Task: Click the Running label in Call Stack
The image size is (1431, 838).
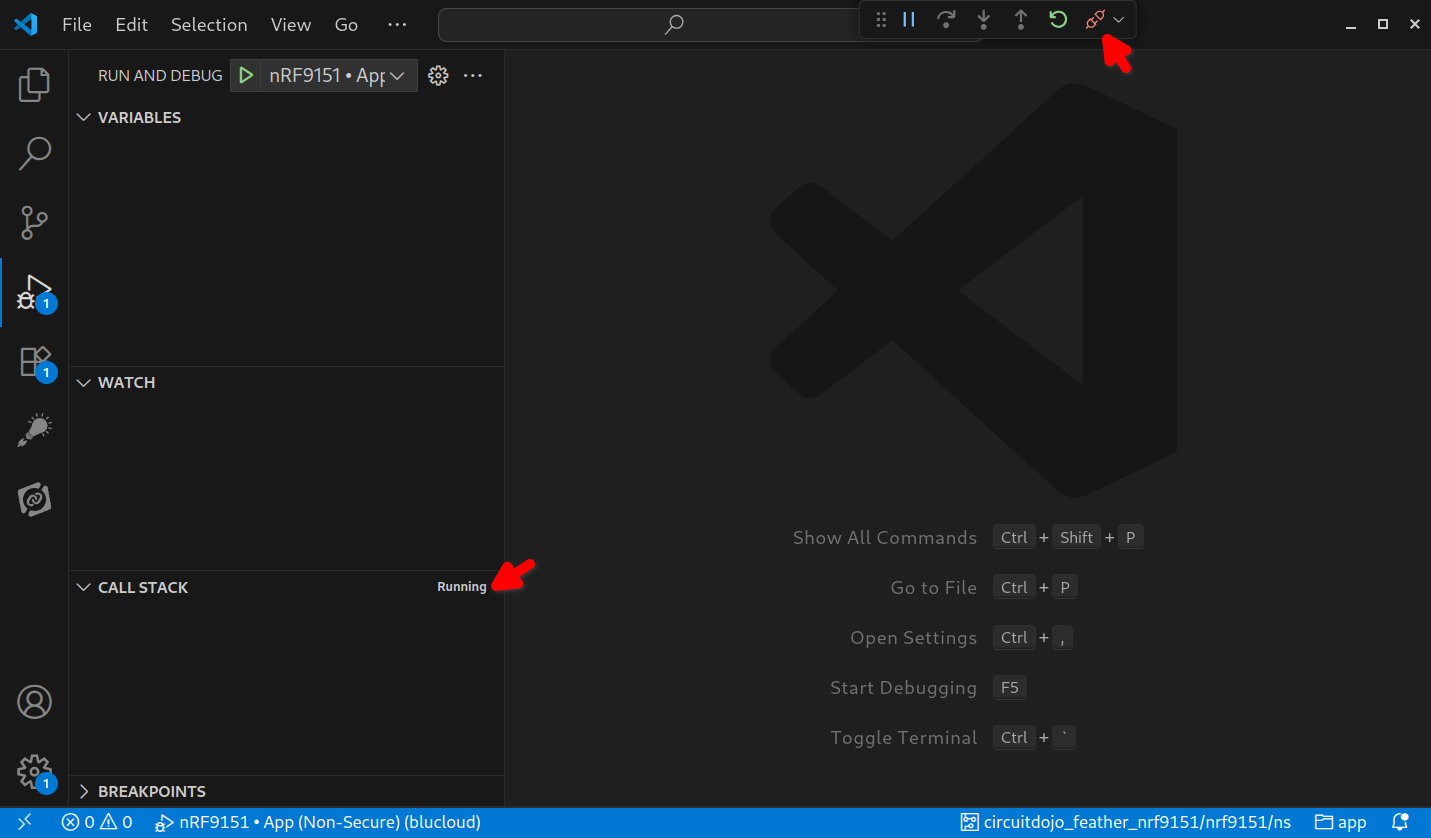Action: point(462,587)
